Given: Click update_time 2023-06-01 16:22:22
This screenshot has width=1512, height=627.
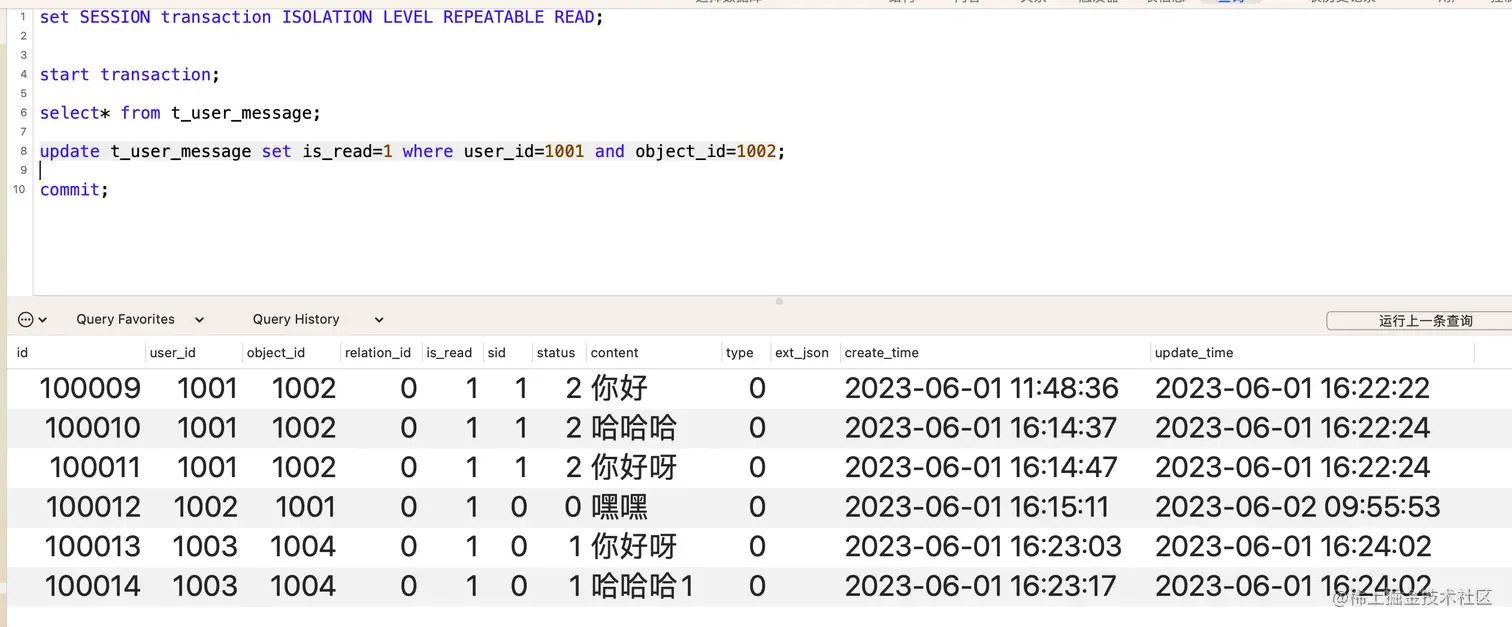Looking at the screenshot, I should click(x=1292, y=388).
